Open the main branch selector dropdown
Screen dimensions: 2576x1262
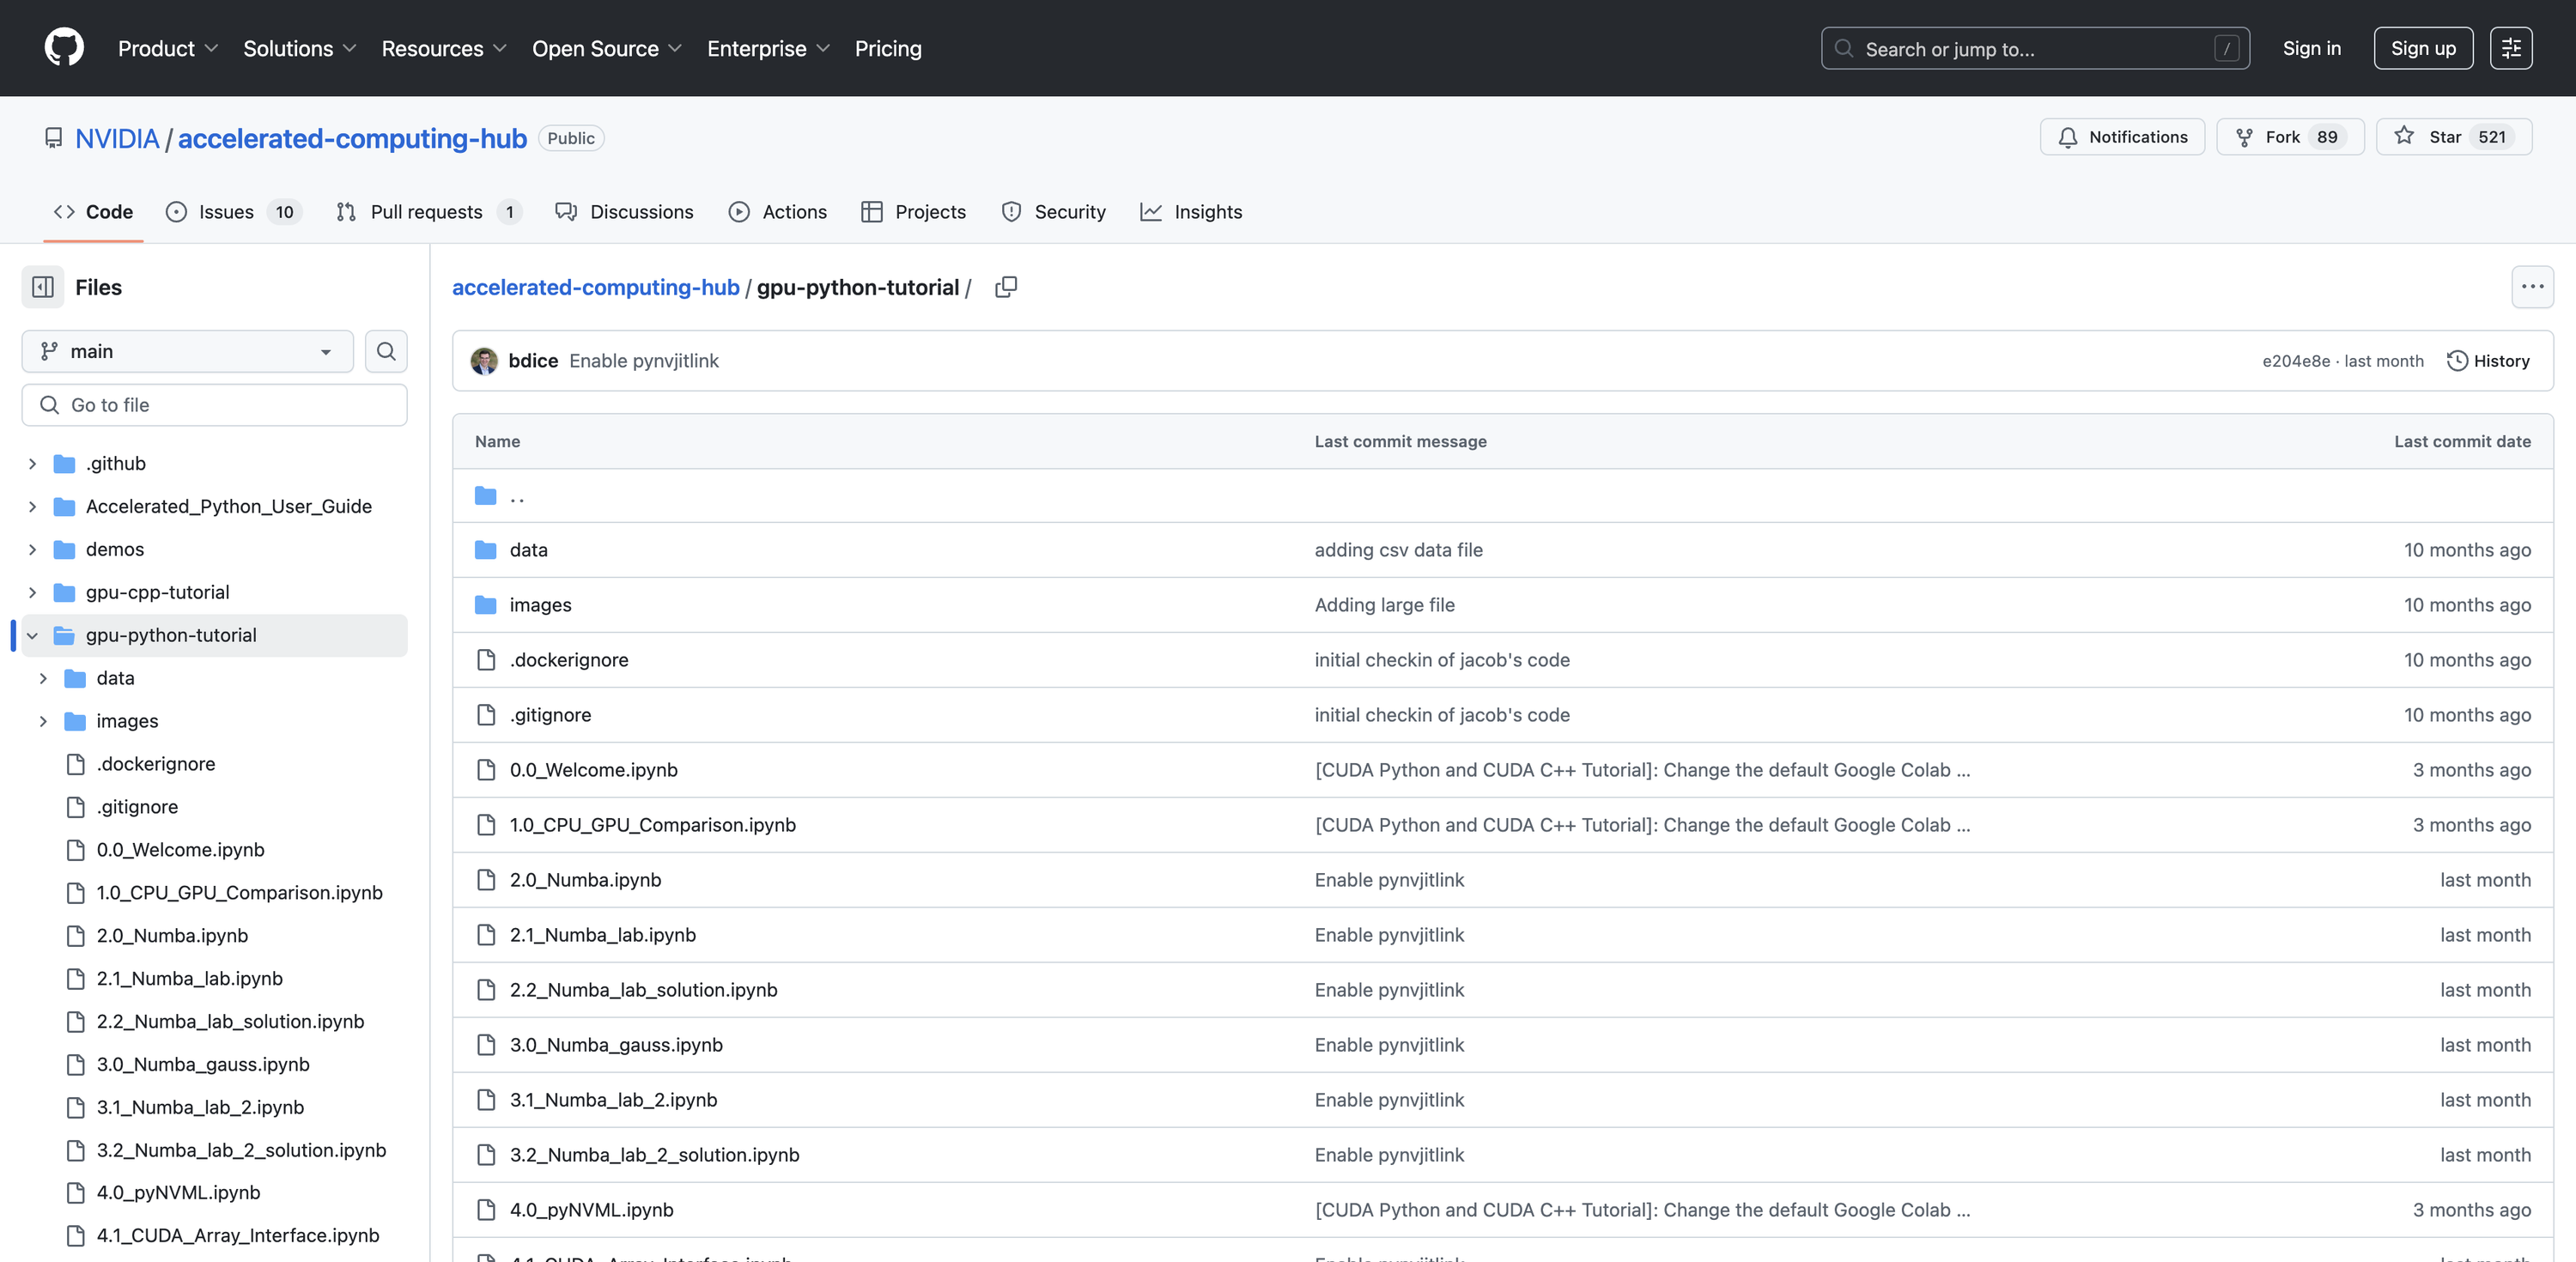(188, 351)
